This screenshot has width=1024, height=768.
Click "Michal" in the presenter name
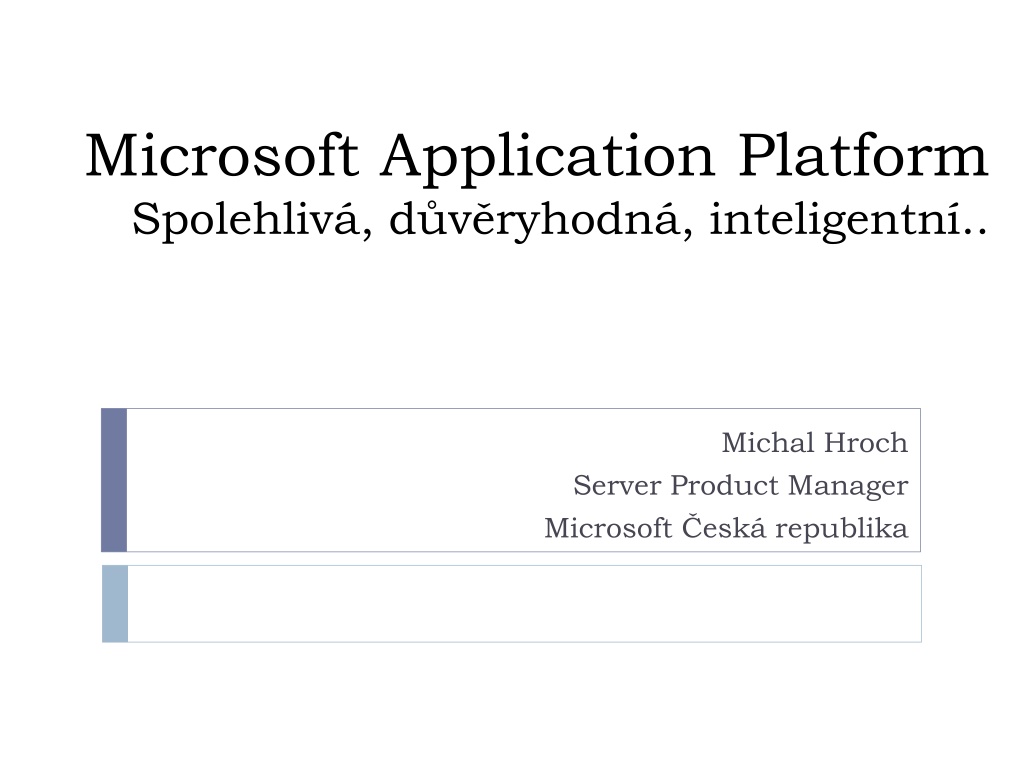click(x=767, y=443)
